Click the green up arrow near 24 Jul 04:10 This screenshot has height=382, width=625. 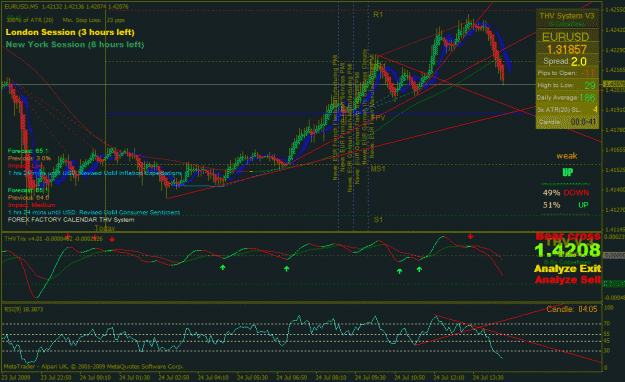(223, 268)
